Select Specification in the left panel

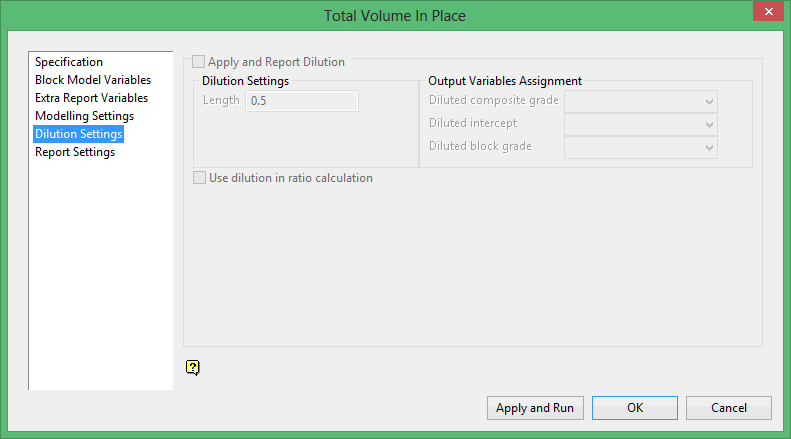[69, 62]
